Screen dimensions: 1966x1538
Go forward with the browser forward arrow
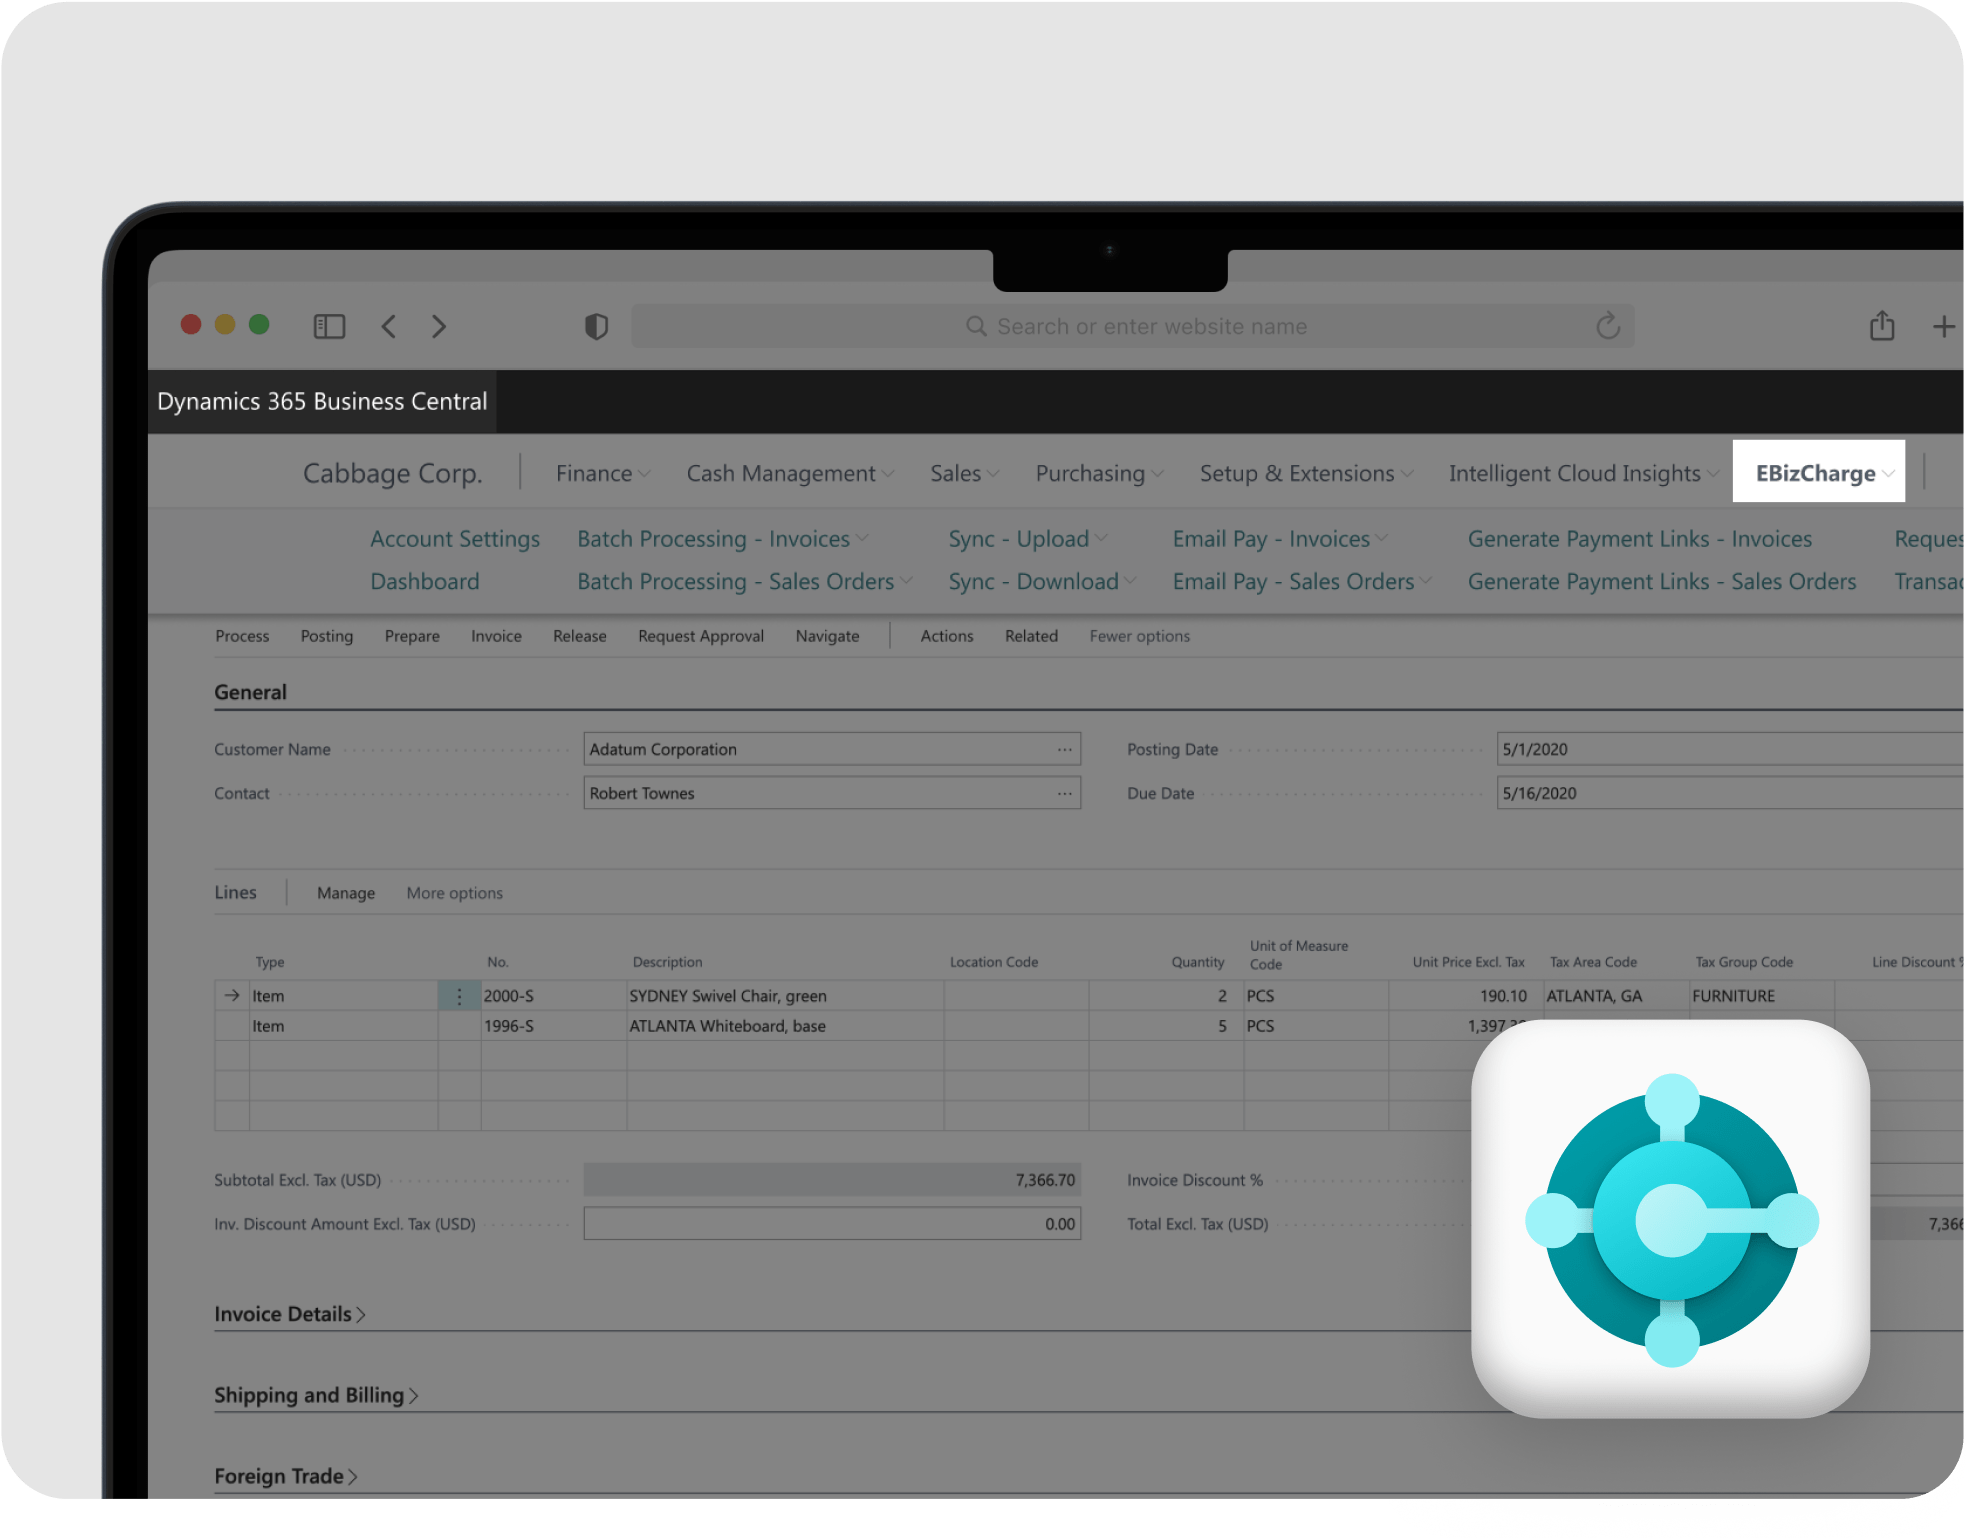pos(439,326)
